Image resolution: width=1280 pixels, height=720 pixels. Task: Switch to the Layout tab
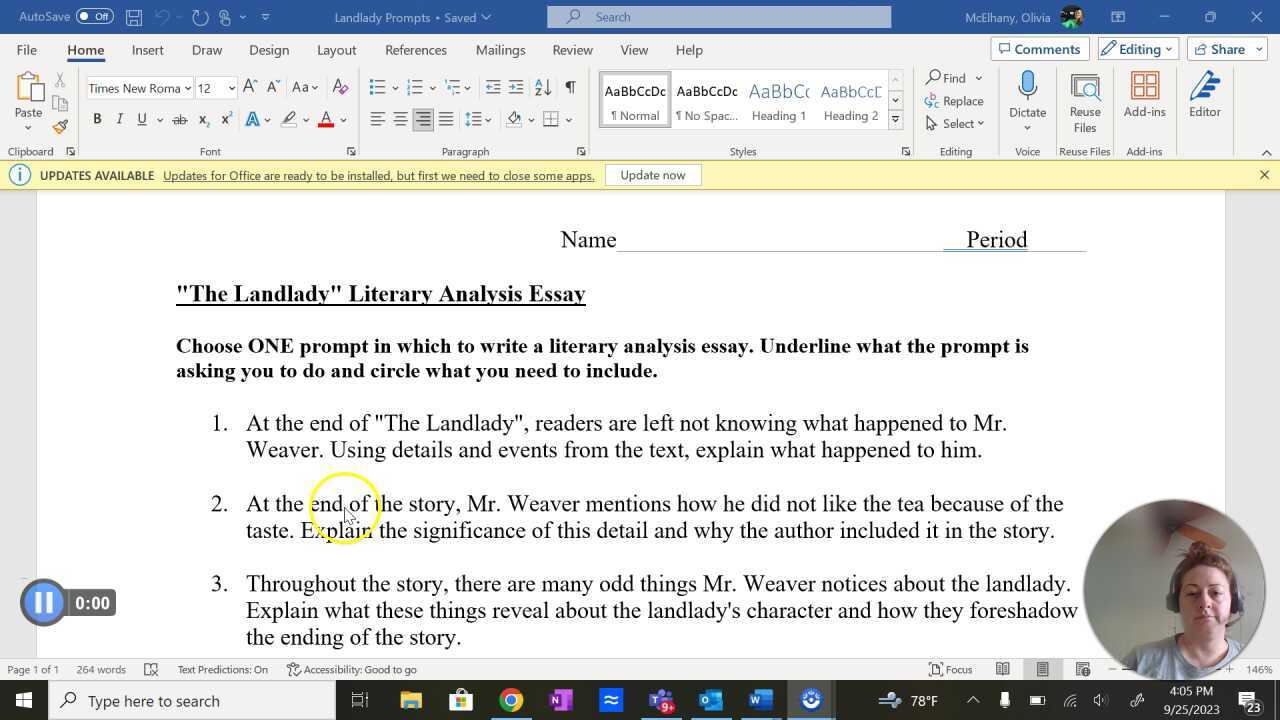click(336, 50)
